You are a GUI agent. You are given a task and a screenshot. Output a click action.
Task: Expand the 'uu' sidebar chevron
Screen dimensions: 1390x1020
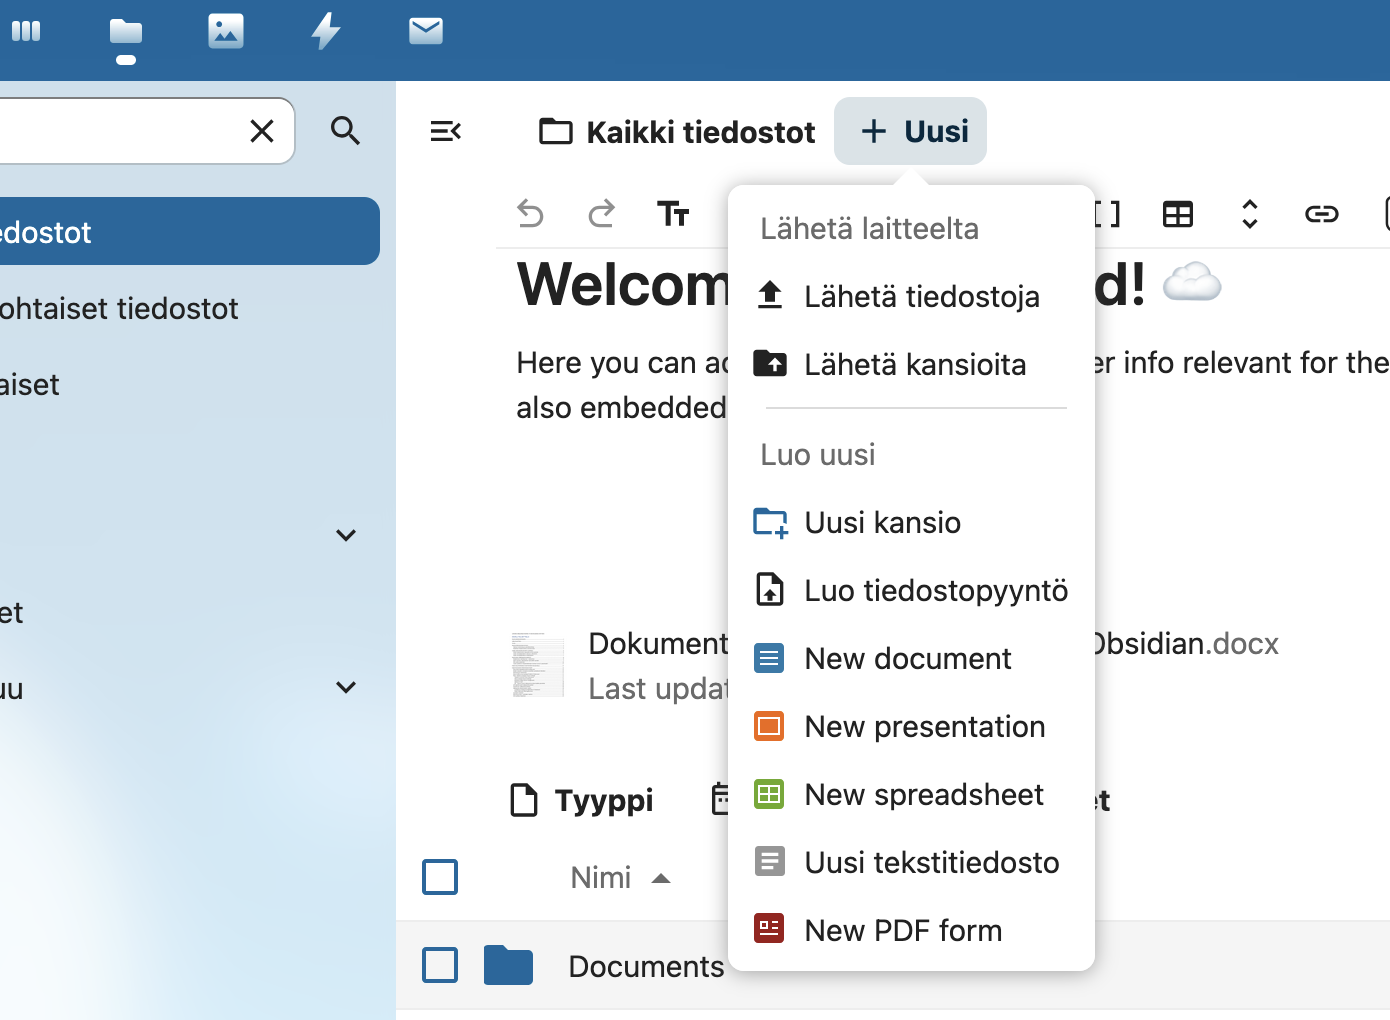(346, 687)
